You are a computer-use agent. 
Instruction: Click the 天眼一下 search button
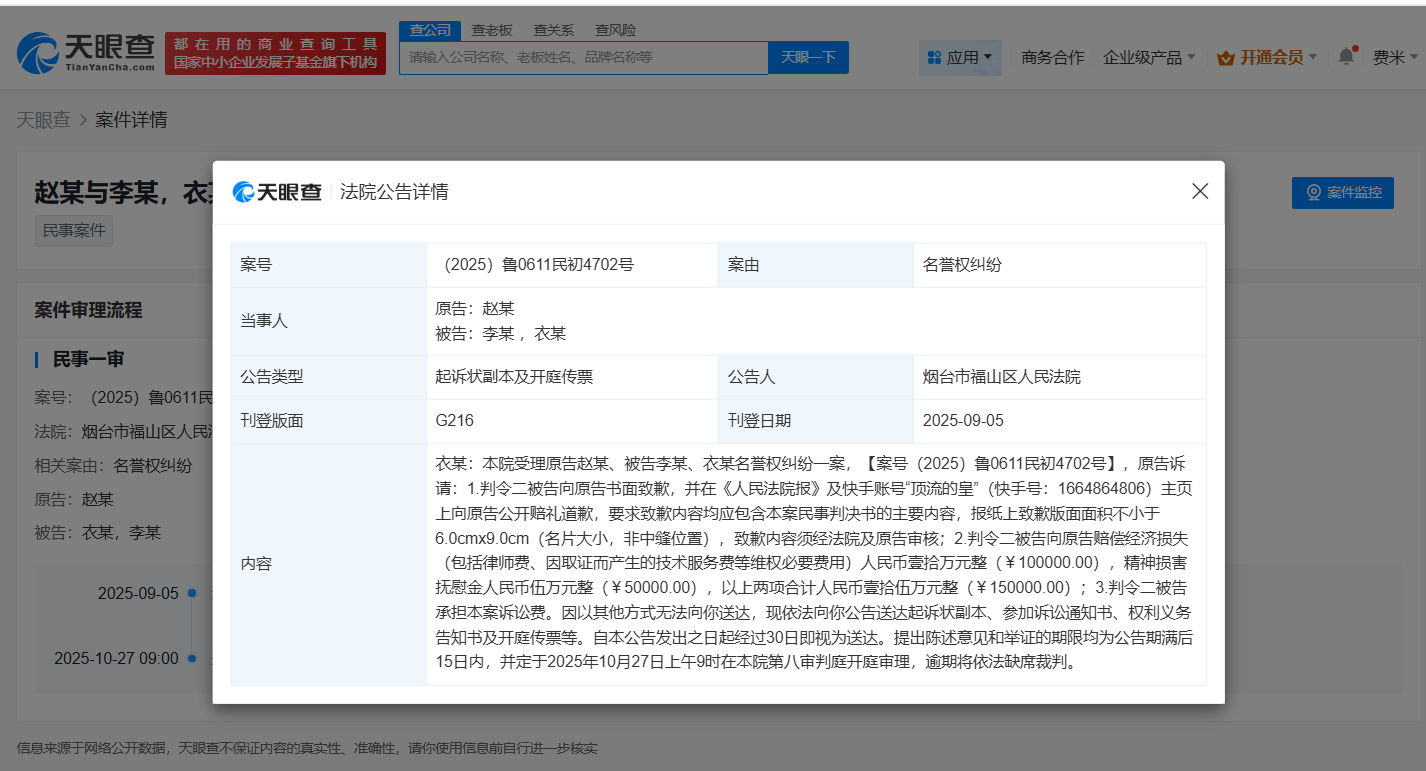click(x=808, y=58)
